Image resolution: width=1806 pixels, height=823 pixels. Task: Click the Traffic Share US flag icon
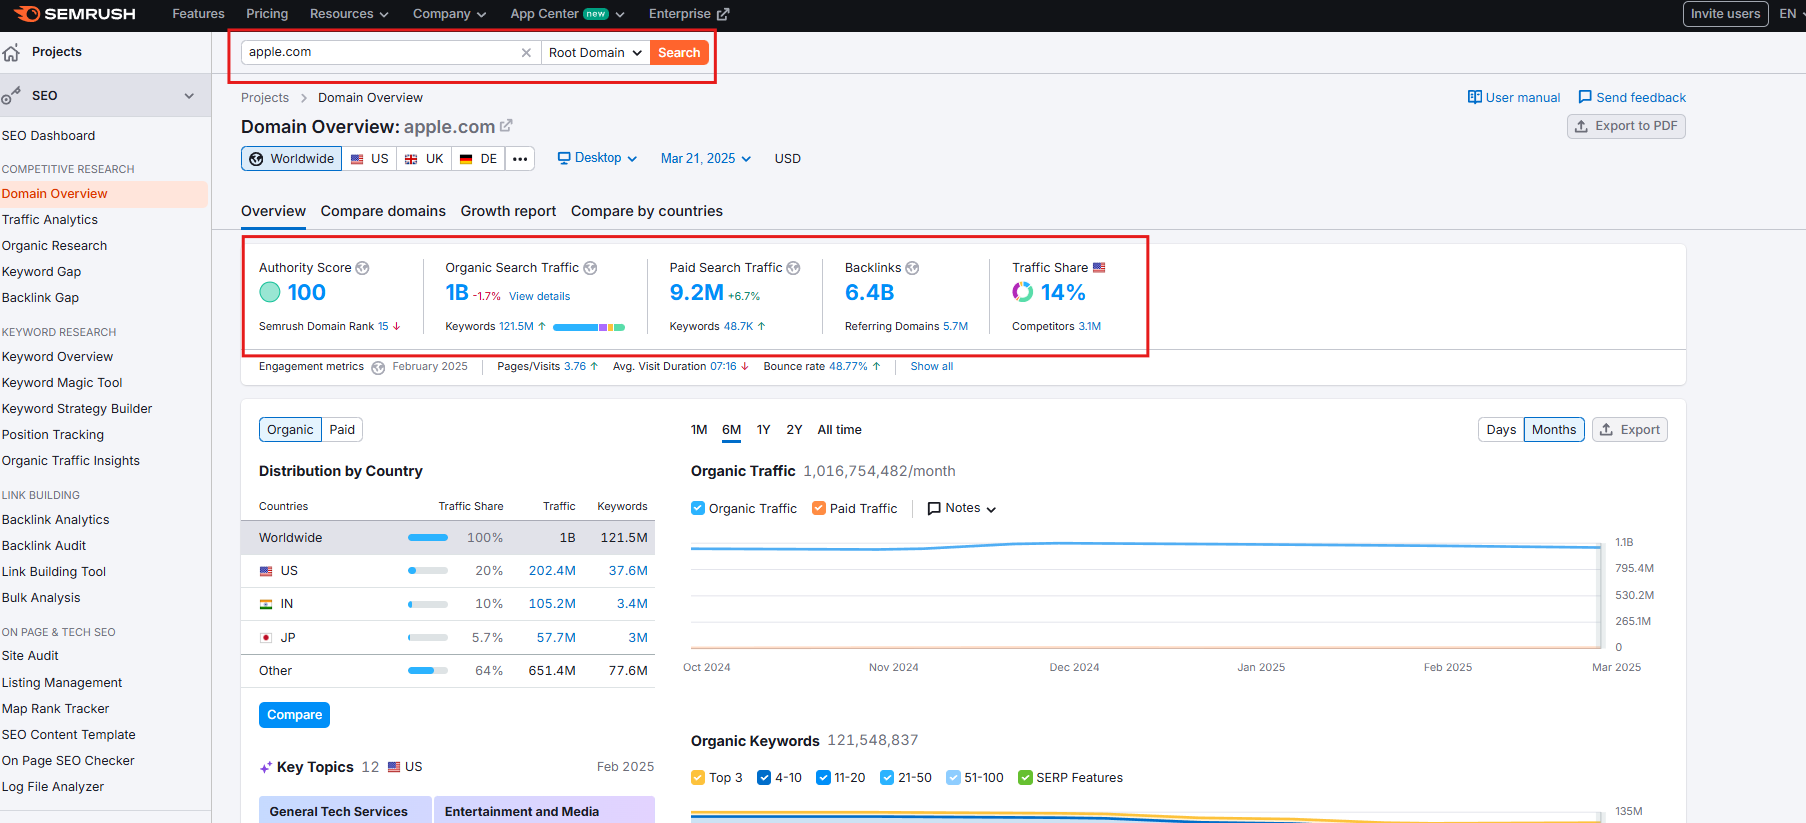tap(1099, 268)
